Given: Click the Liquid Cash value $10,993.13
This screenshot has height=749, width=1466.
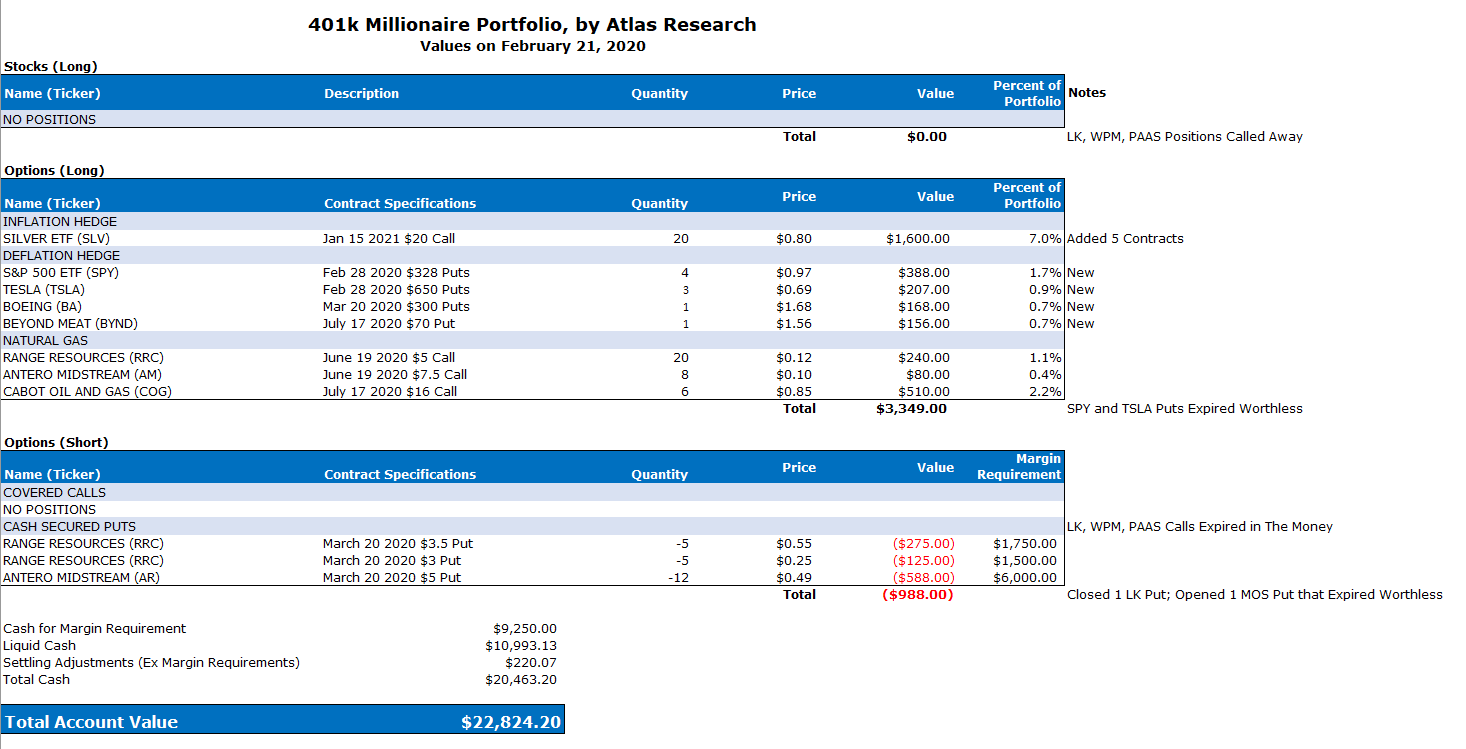Looking at the screenshot, I should [520, 646].
